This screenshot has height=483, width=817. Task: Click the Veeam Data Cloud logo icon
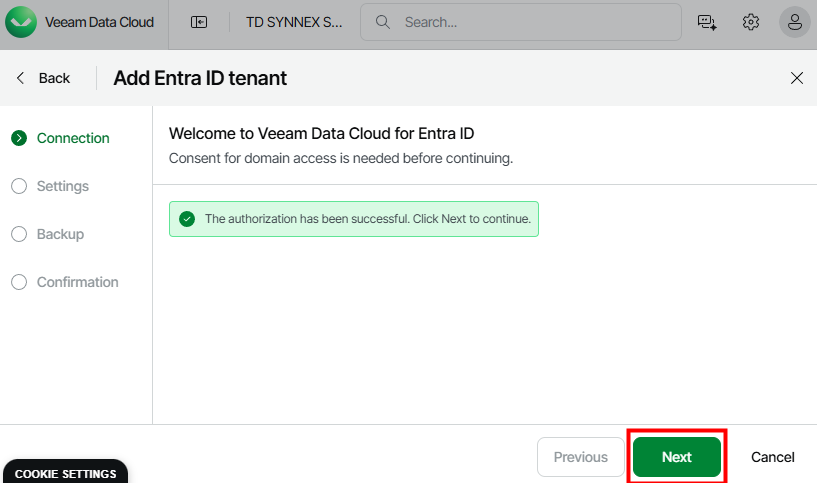tap(22, 22)
